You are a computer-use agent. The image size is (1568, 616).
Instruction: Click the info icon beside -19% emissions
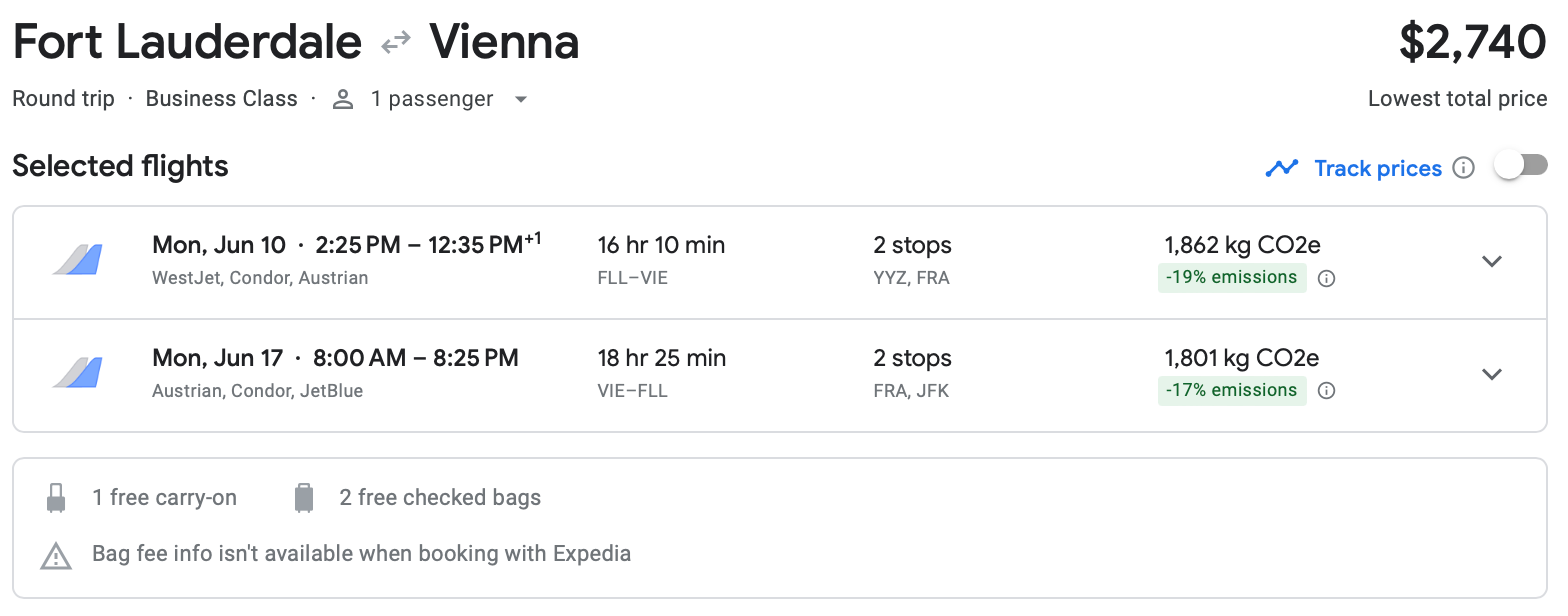[x=1326, y=279]
